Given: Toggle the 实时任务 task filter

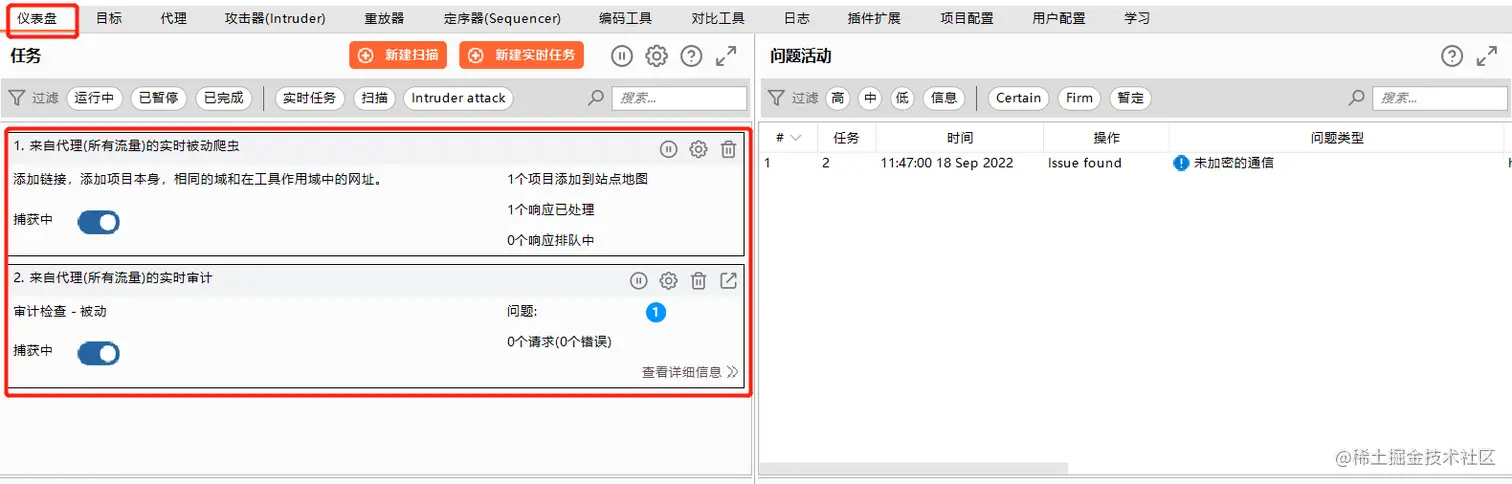Looking at the screenshot, I should pos(310,98).
